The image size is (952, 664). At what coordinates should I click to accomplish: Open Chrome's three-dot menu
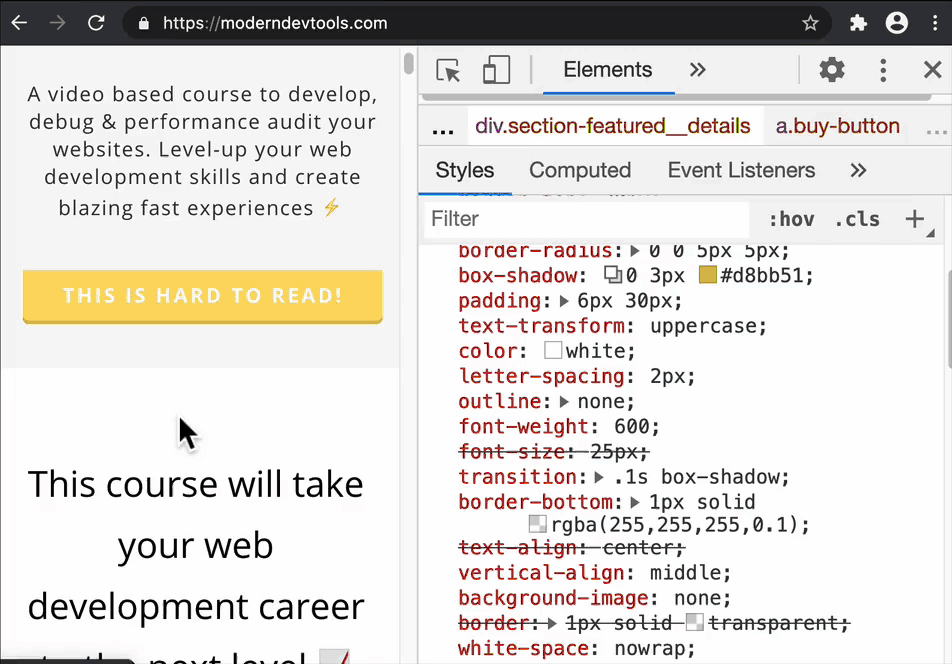935,23
